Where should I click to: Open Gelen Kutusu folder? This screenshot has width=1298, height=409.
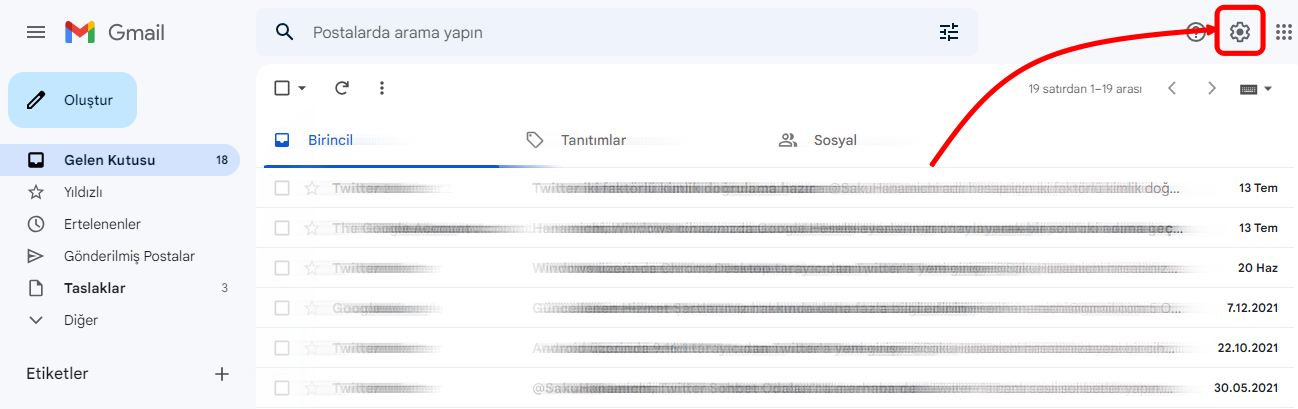click(119, 160)
